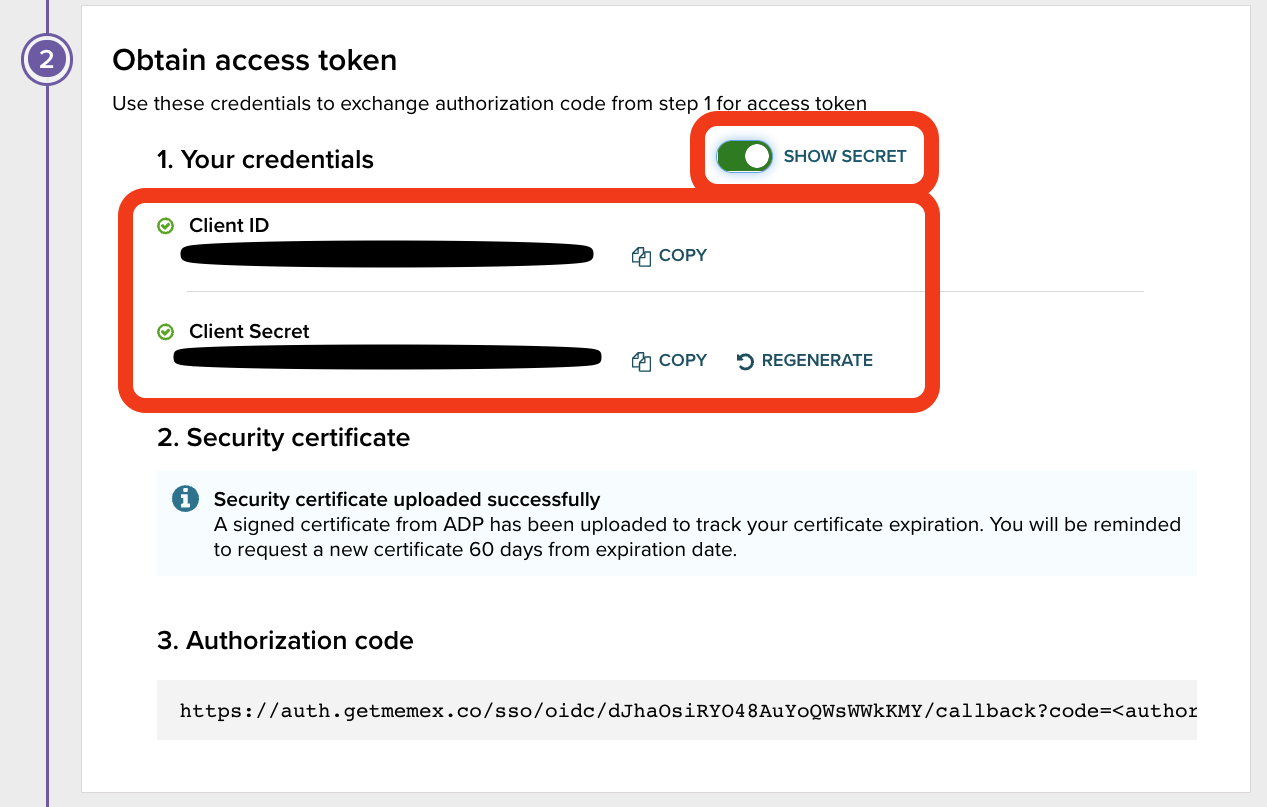
Task: Click the Your credentials section heading
Action: 265,160
